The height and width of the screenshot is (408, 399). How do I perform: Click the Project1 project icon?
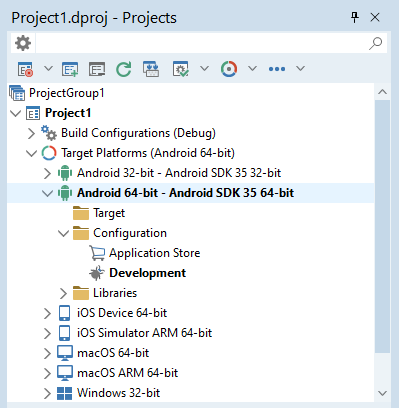(33, 113)
